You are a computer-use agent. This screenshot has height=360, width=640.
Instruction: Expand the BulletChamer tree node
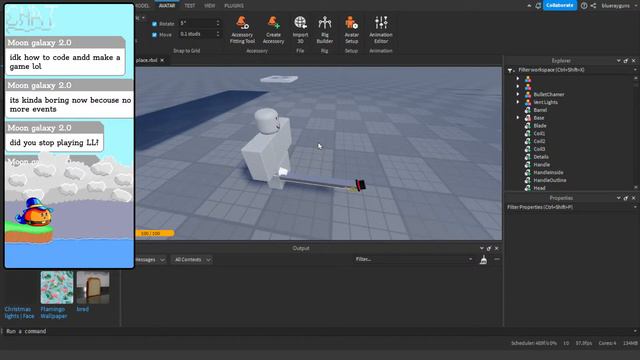(518, 94)
